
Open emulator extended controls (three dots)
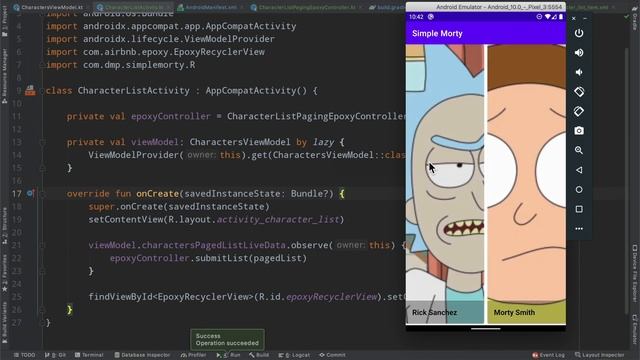[579, 229]
